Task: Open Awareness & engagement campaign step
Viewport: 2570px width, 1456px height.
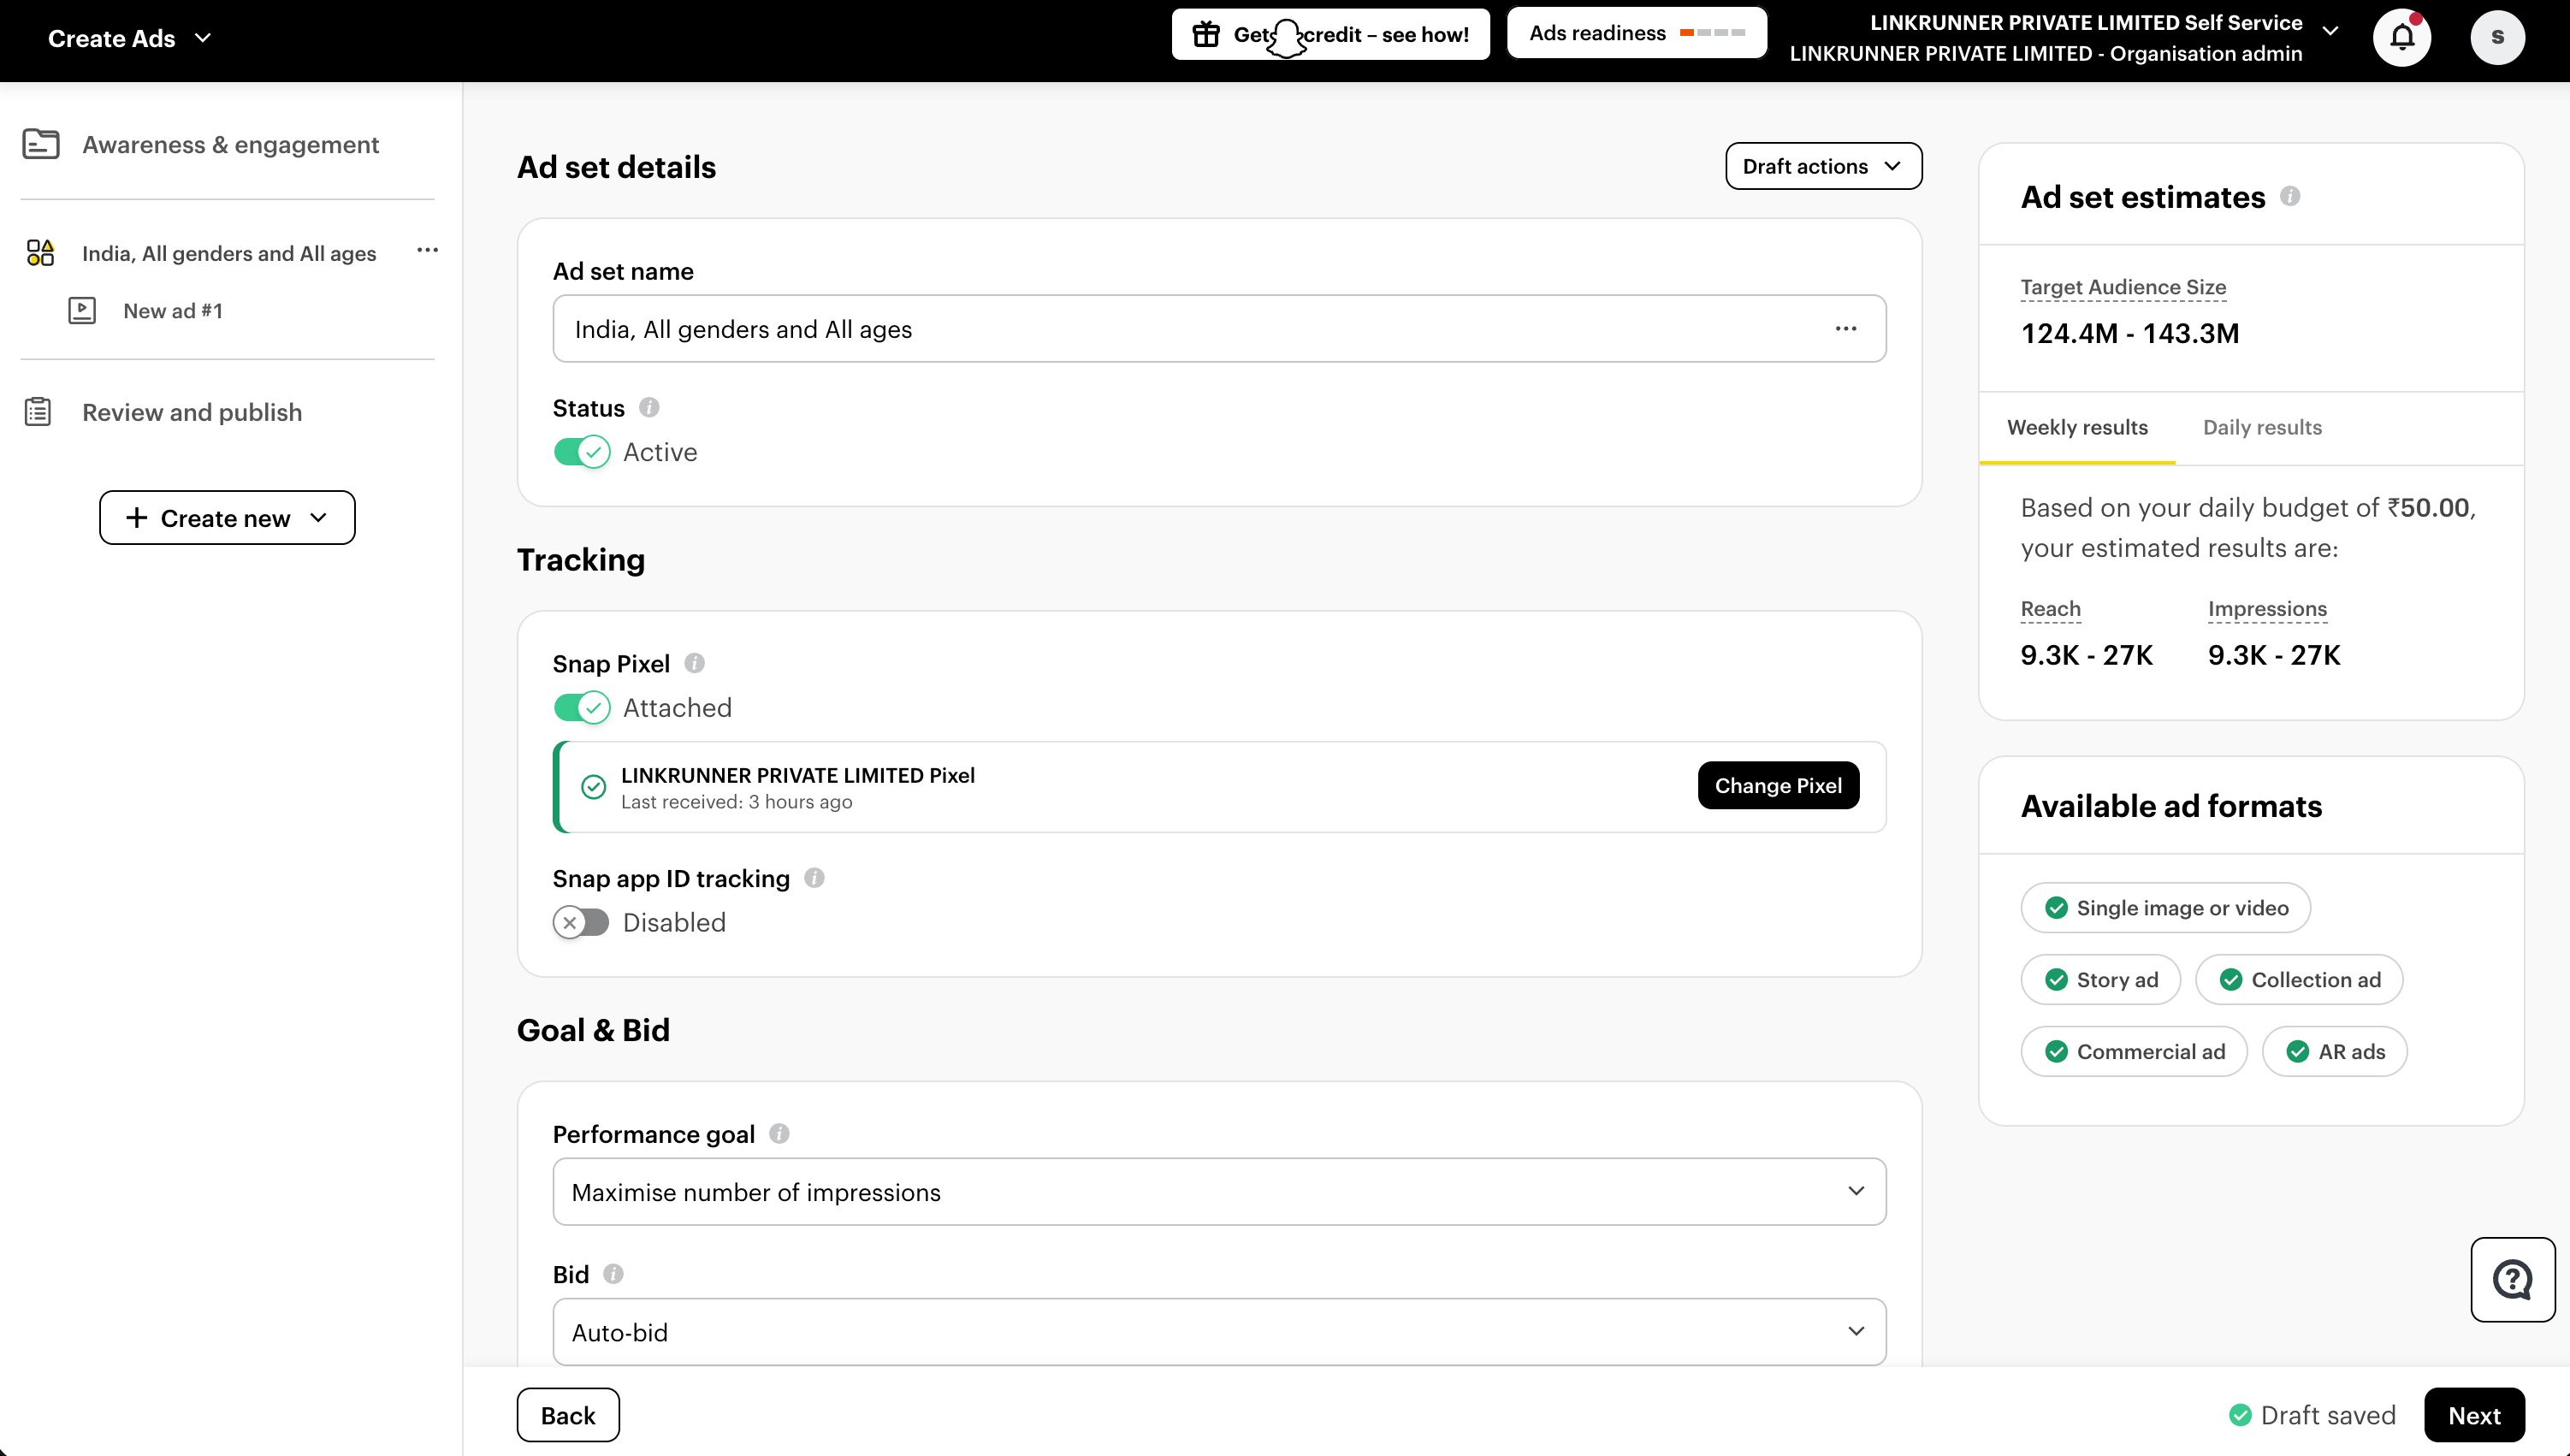Action: 230,144
